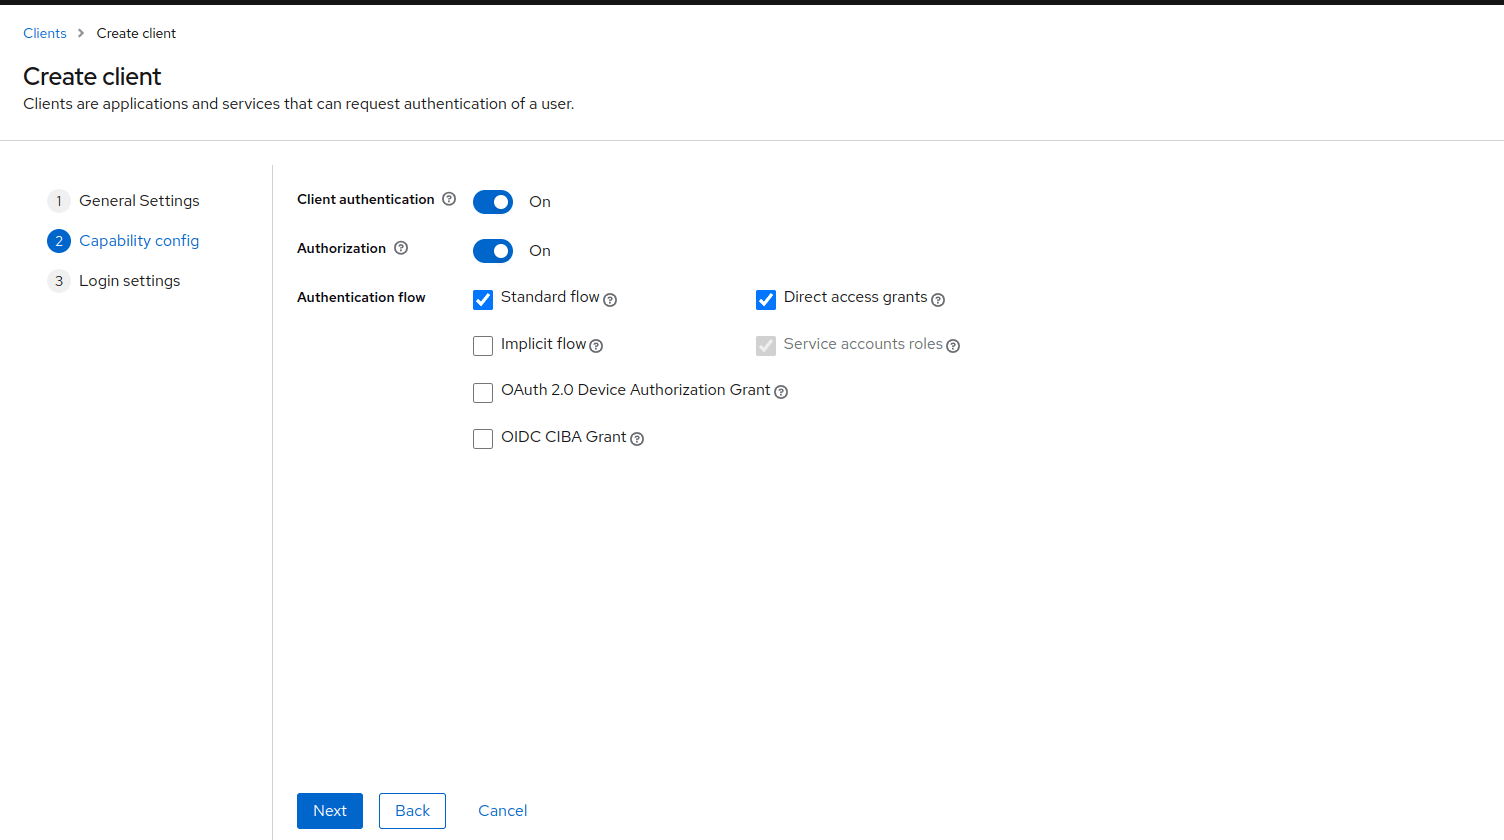Click OAuth 2.0 Device Authorization Grant help icon
The width and height of the screenshot is (1504, 840).
point(781,392)
